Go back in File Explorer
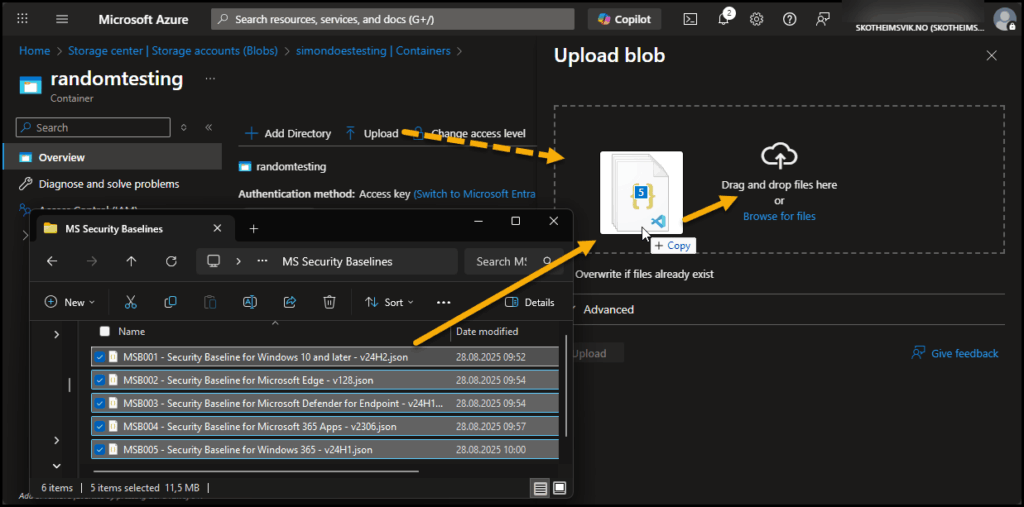 52,261
